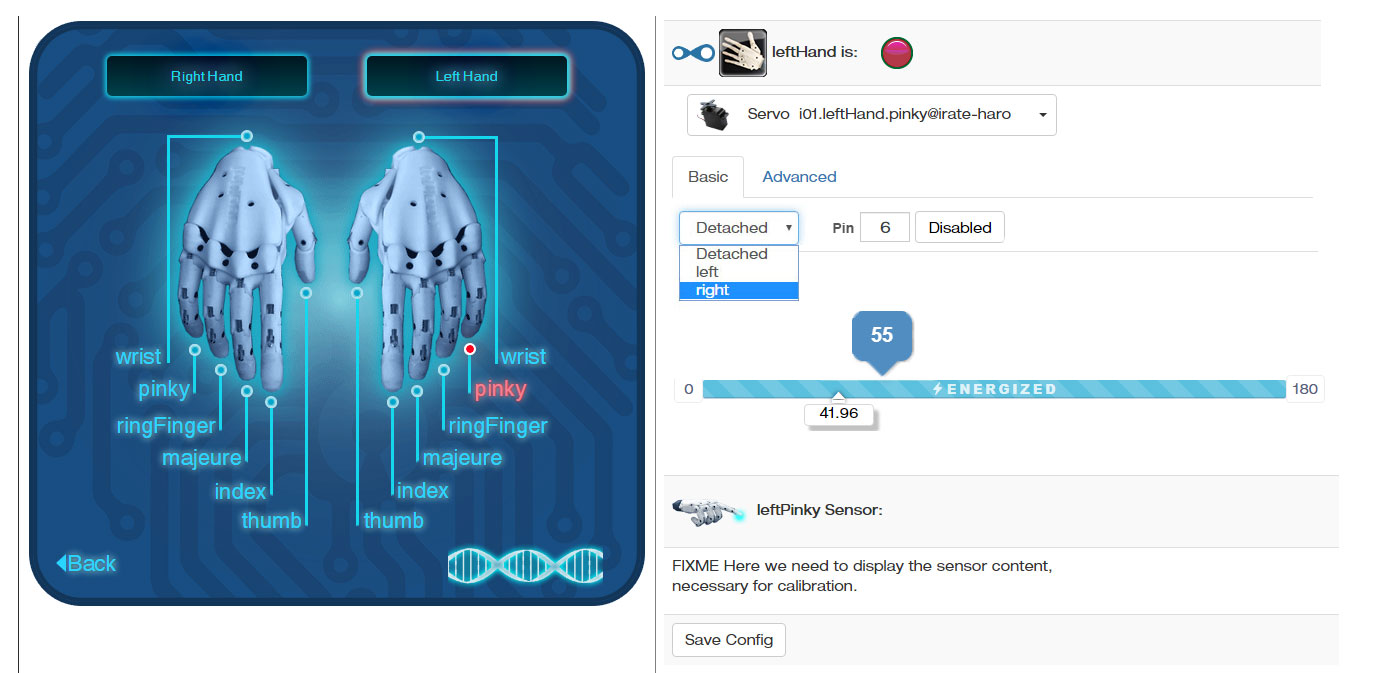Screen dimensions: 1373x673
Task: Select the red left-hand pinky marker dot
Action: 470,349
